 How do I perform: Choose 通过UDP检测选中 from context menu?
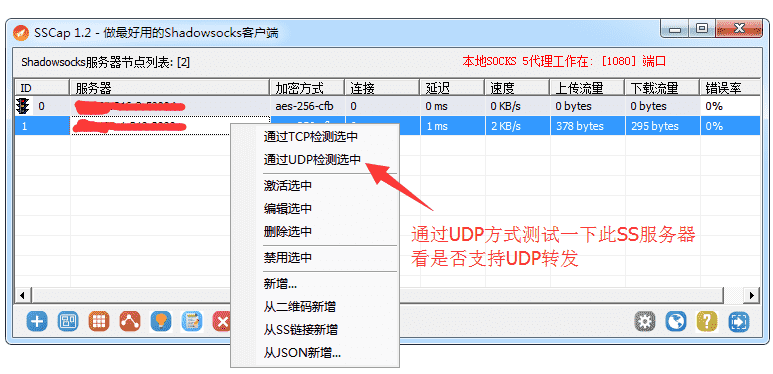[312, 160]
